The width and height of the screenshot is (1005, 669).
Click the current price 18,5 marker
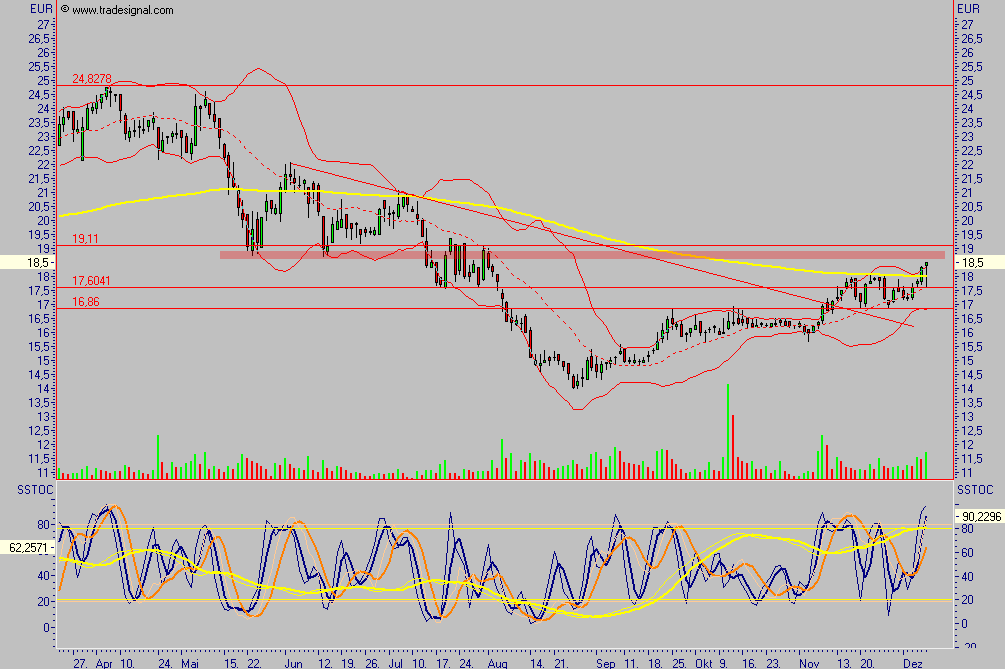27,262
